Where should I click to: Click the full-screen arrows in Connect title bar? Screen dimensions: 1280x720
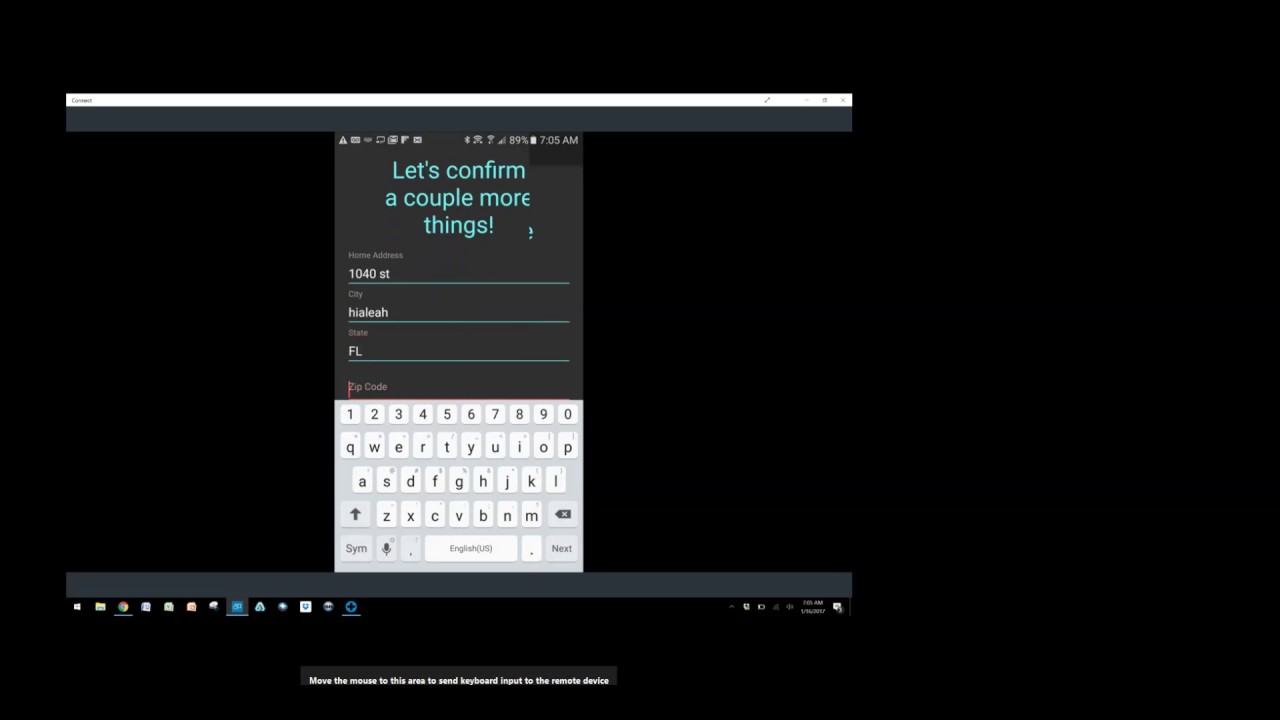(x=767, y=100)
